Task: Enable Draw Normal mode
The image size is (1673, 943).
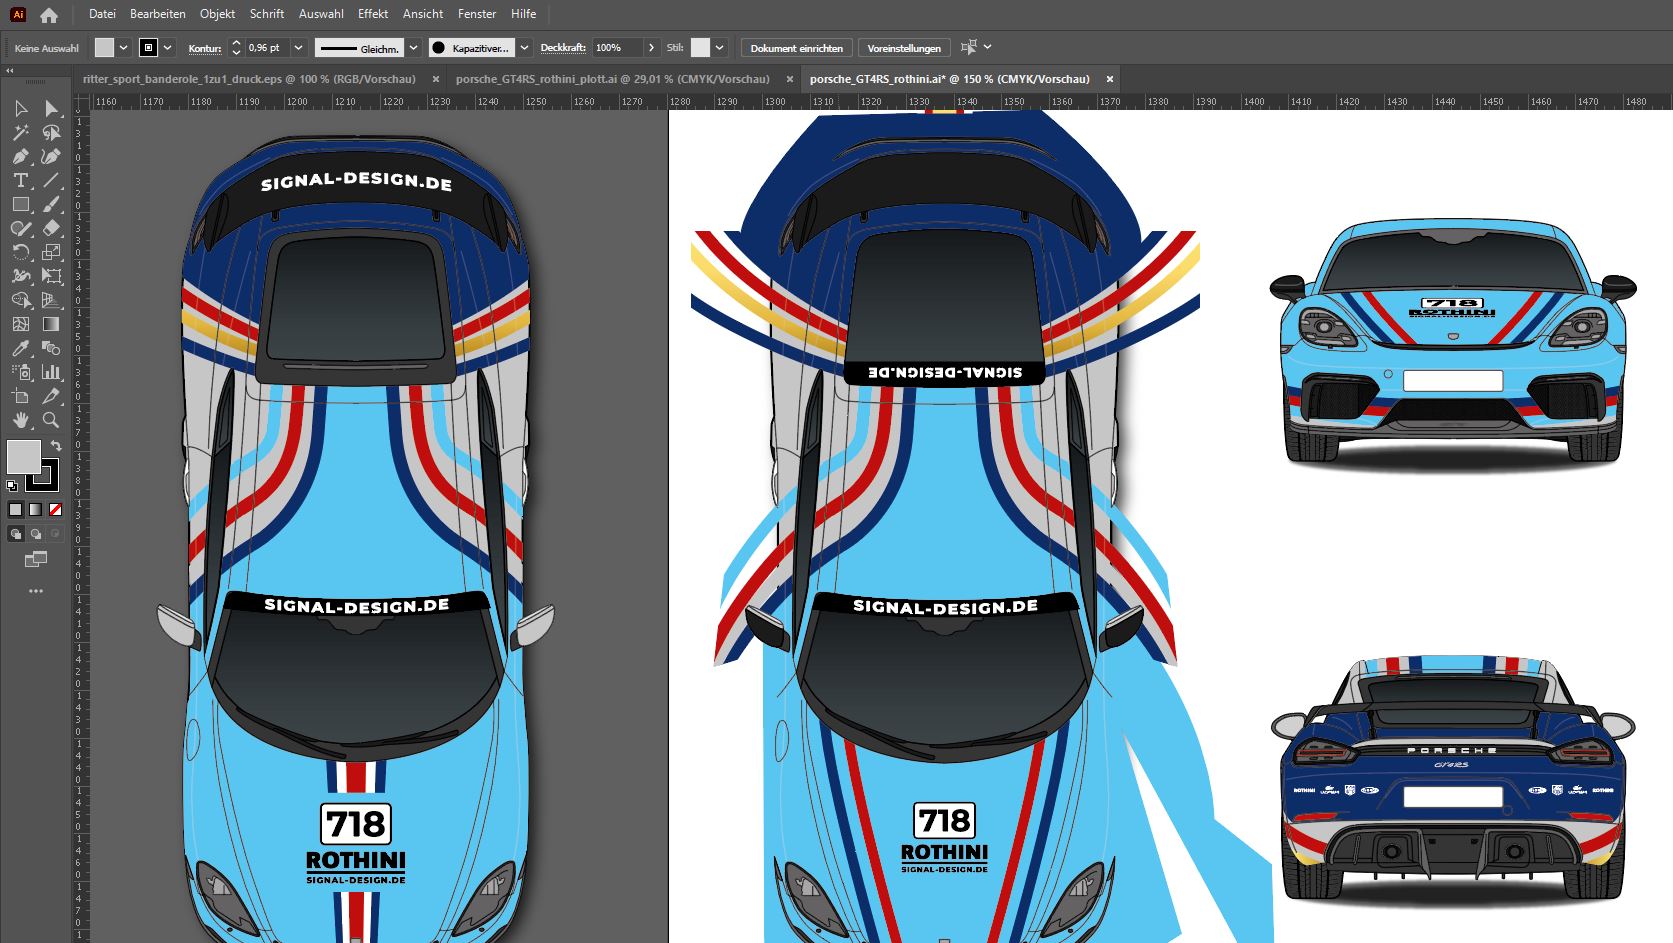Action: (x=15, y=534)
